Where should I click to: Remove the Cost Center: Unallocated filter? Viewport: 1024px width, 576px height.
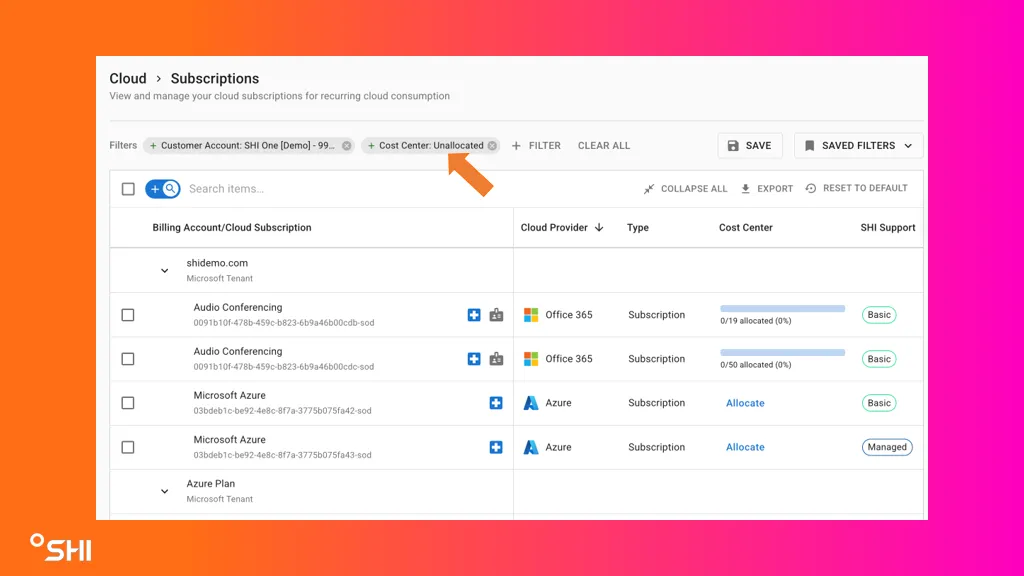pyautogui.click(x=492, y=146)
